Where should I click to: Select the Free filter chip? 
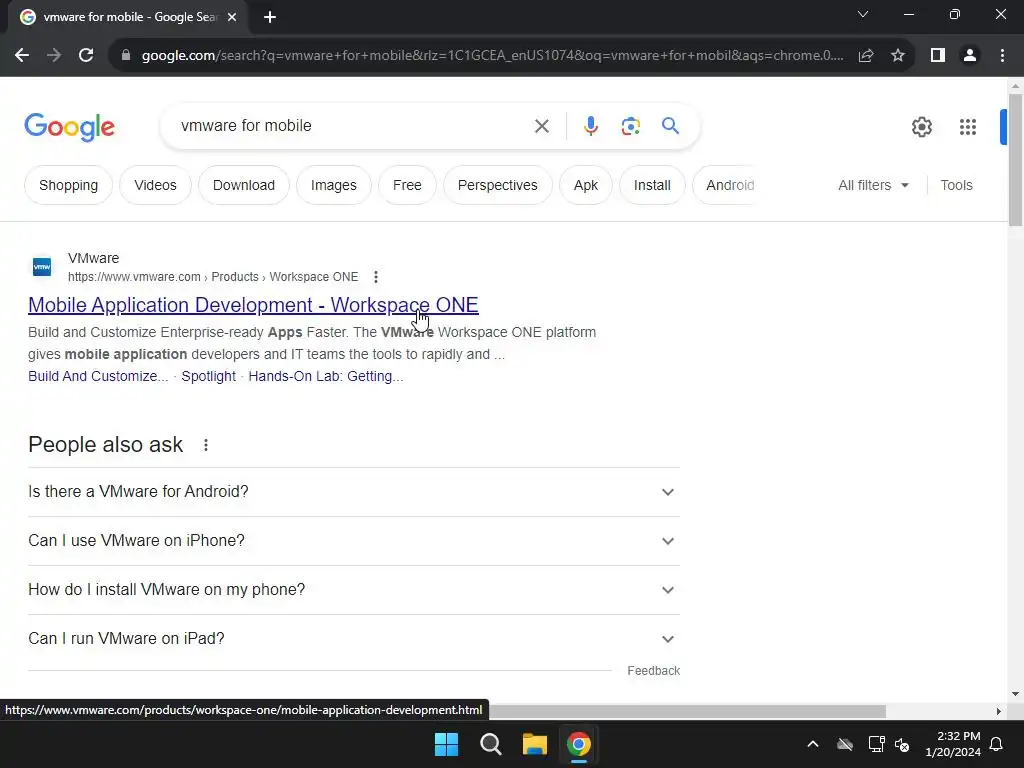tap(407, 185)
